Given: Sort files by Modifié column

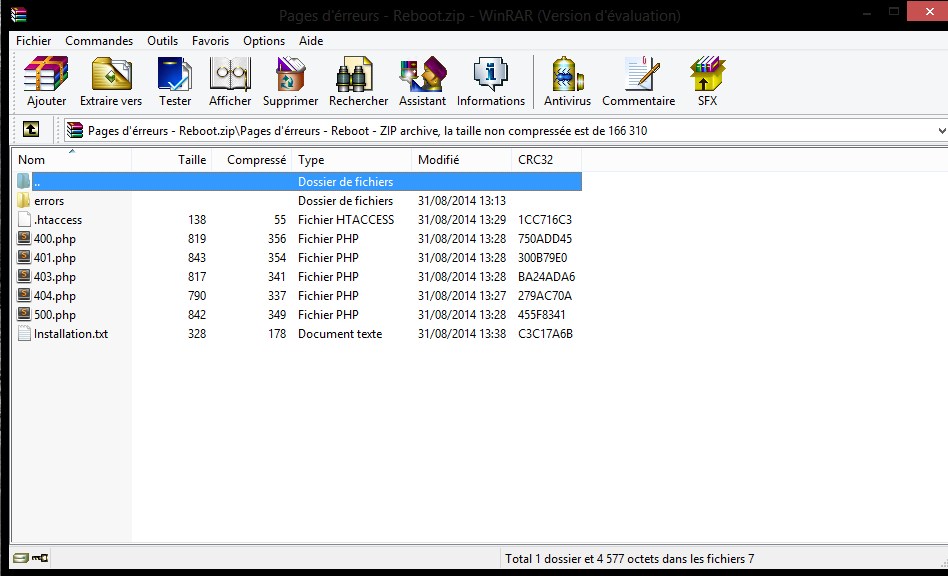Looking at the screenshot, I should 461,160.
